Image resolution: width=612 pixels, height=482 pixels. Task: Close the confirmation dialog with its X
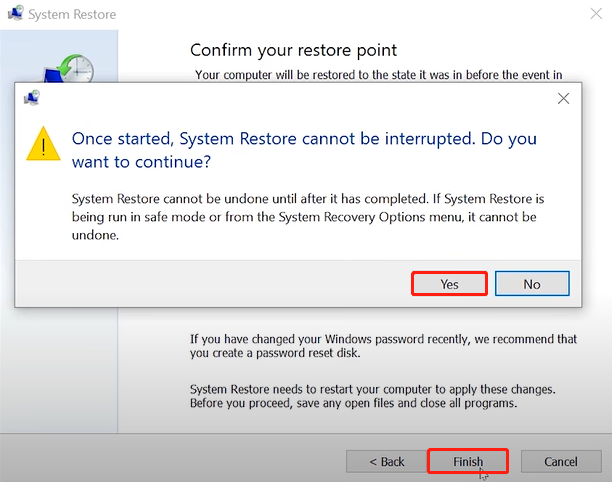(x=563, y=98)
